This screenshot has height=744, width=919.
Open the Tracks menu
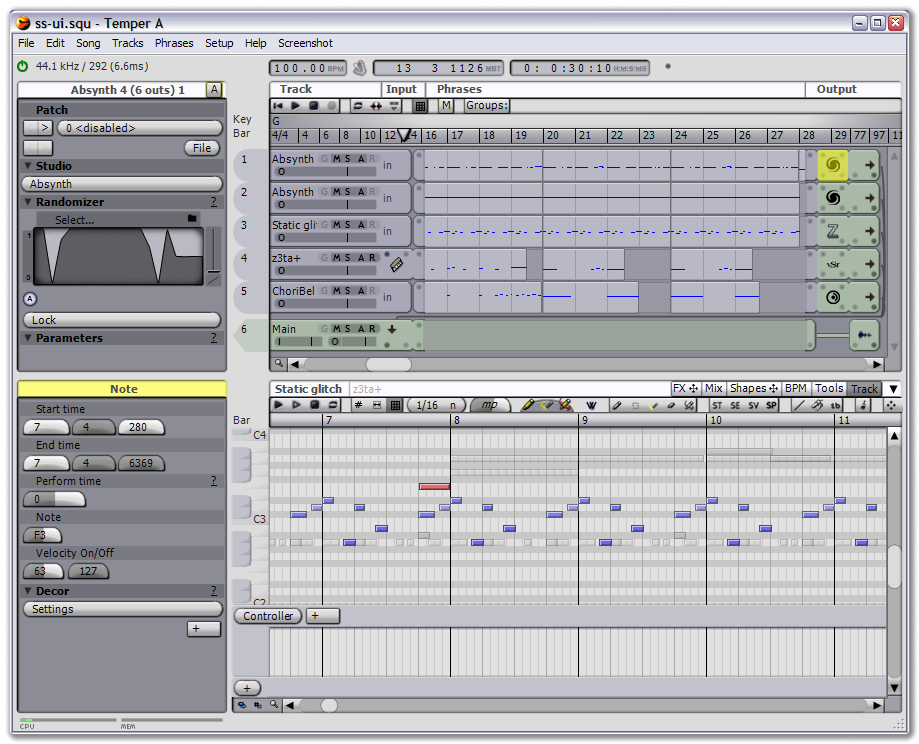(127, 43)
